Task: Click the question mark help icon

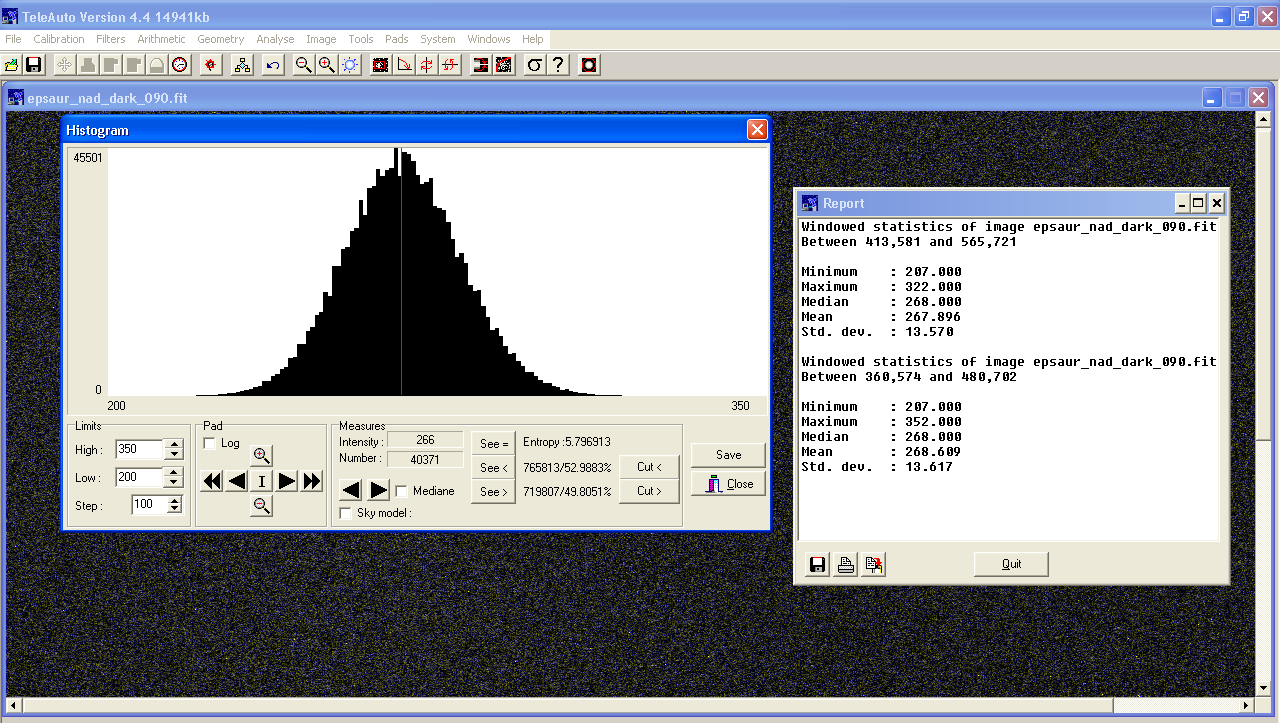Action: (559, 65)
